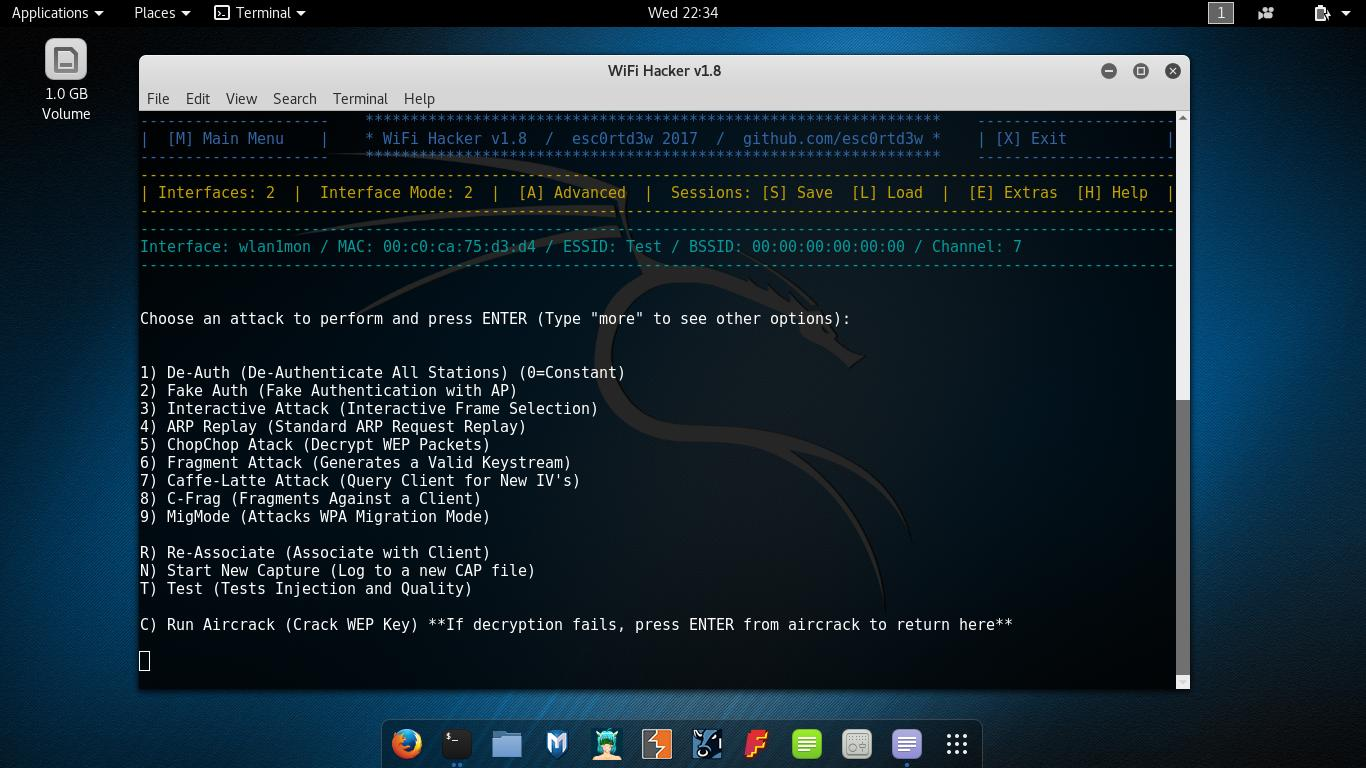This screenshot has width=1366, height=768.
Task: Open the Terminal dropdown in the top bar
Action: 259,13
